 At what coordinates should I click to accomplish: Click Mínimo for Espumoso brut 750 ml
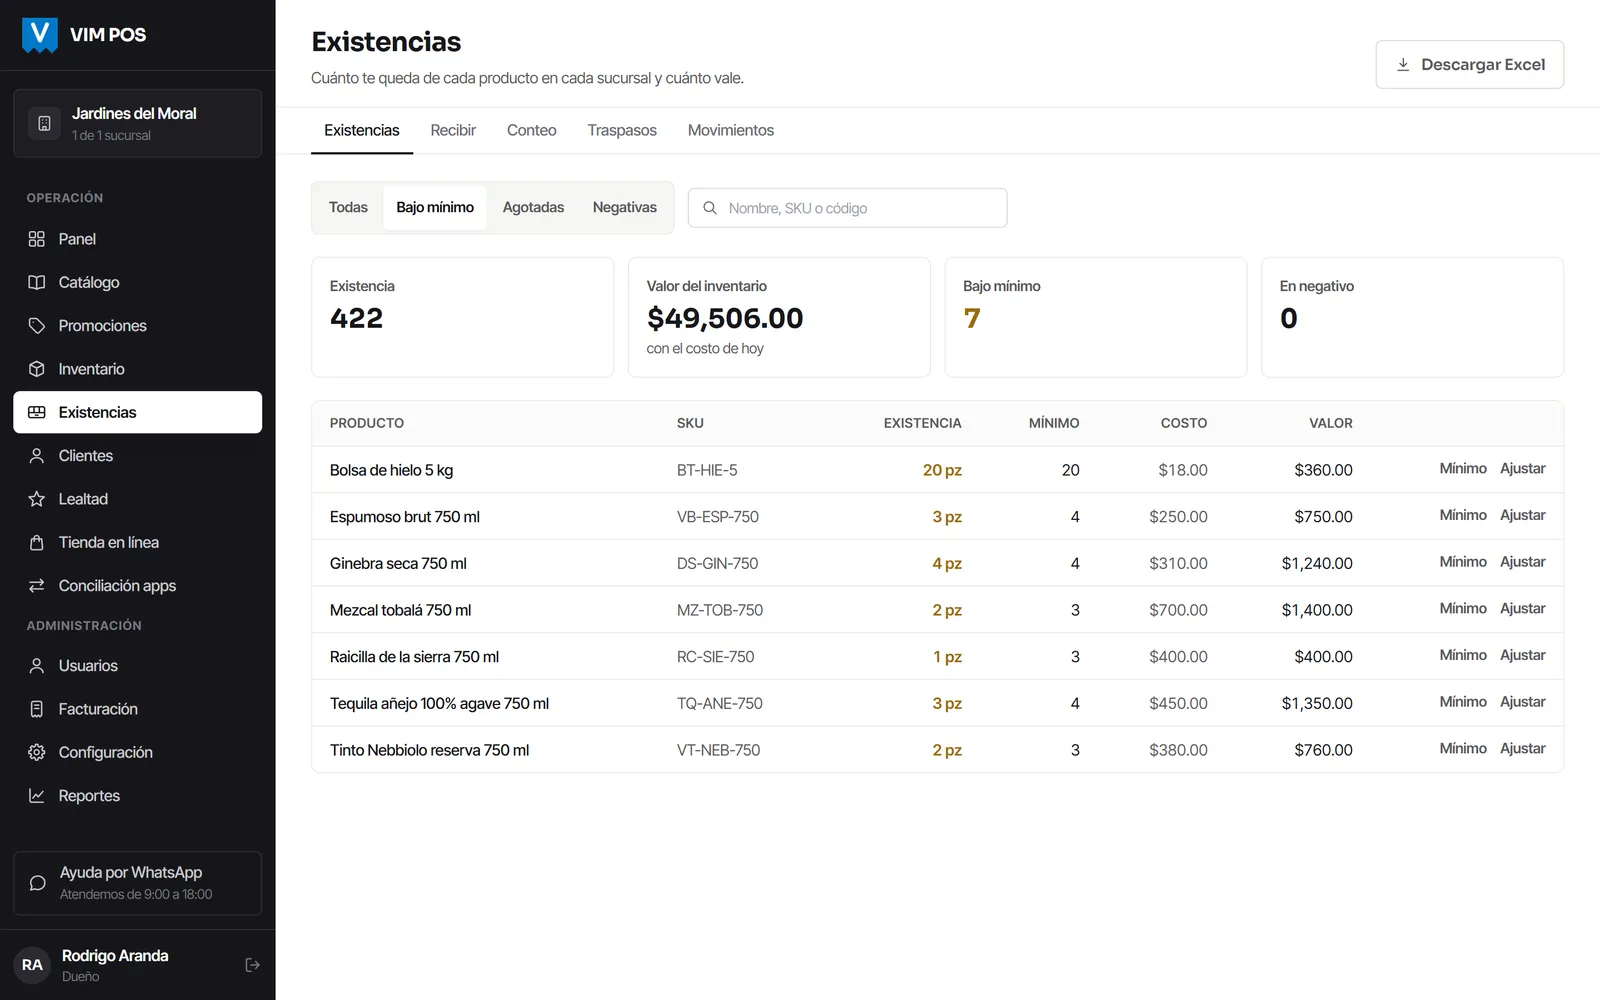(1463, 515)
